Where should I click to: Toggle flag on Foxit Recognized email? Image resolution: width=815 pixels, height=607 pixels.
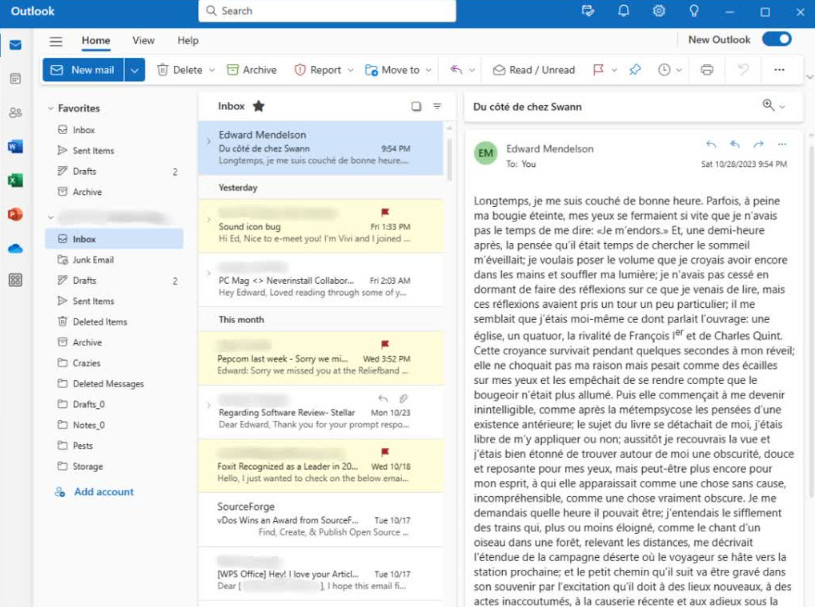(x=385, y=452)
